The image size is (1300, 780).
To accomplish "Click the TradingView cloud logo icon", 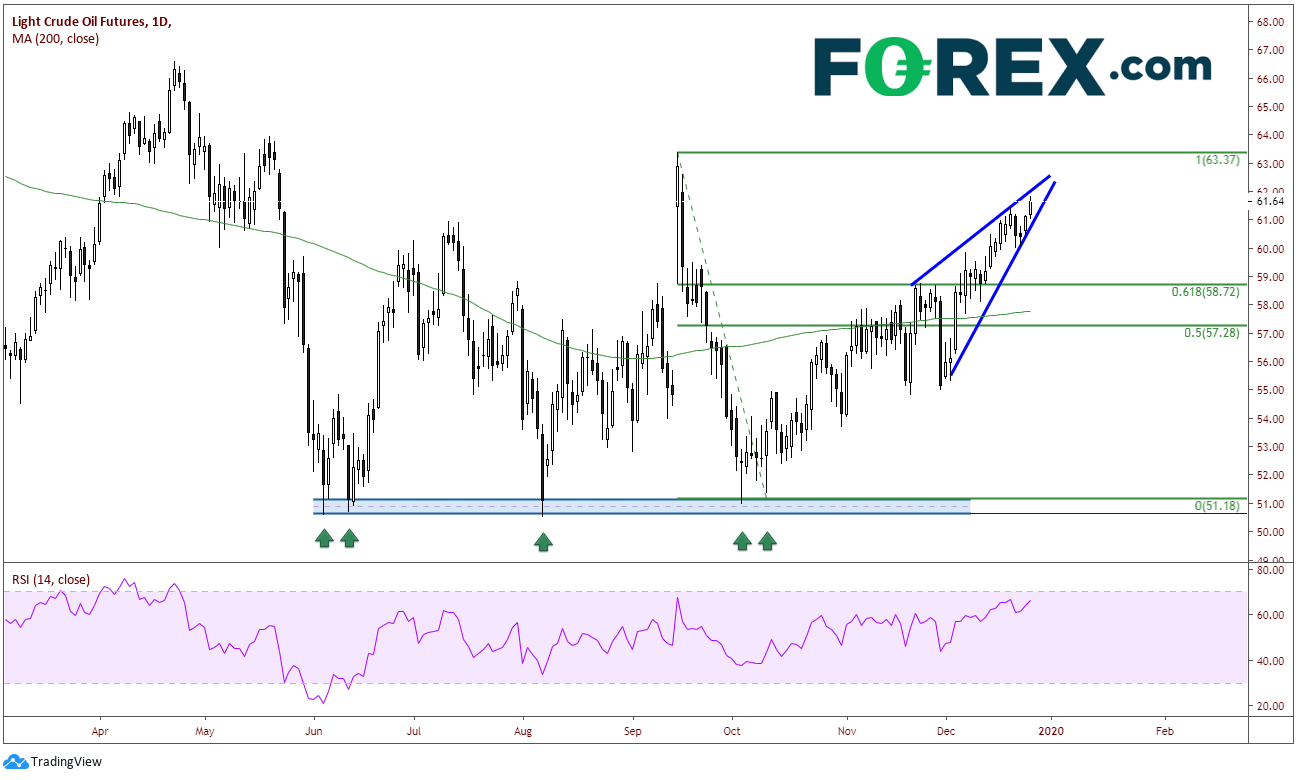I will (x=15, y=762).
